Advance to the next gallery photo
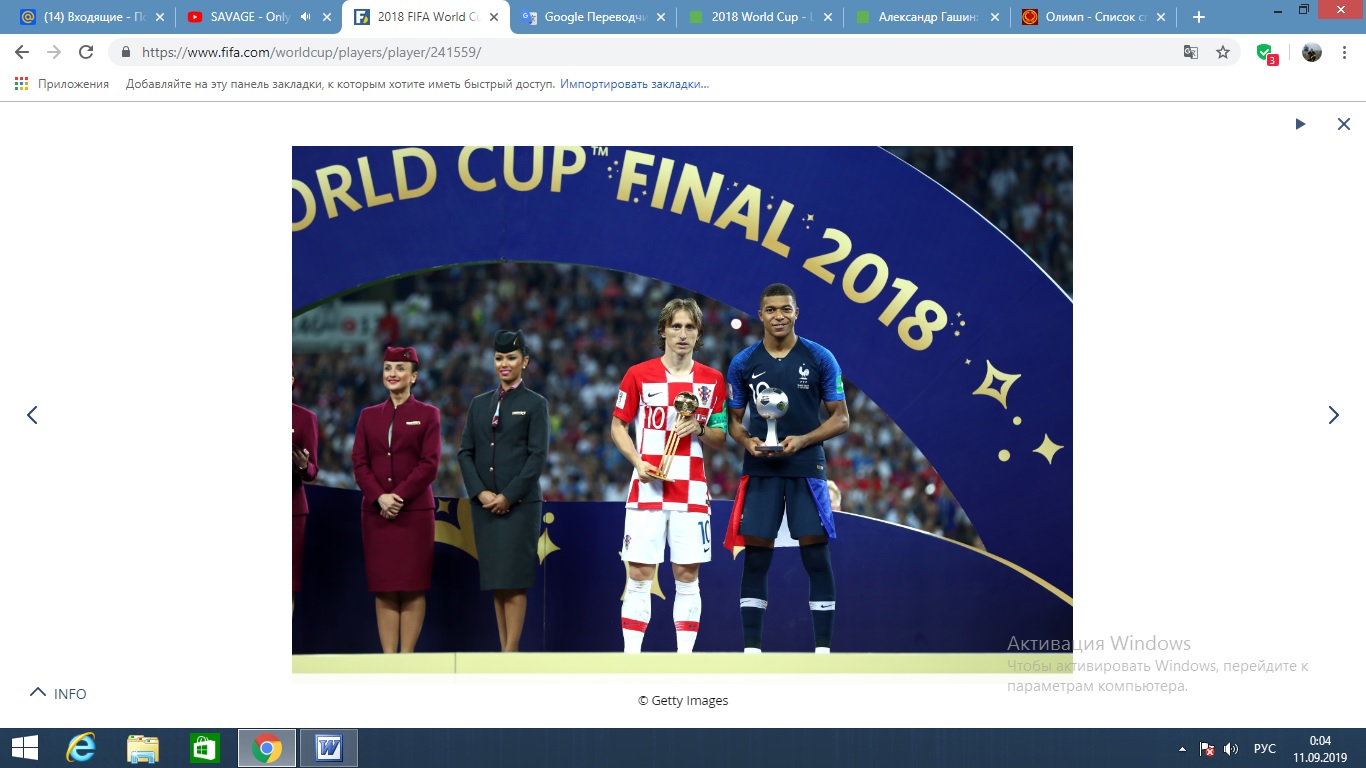Screen dimensions: 1366x768 coord(1333,415)
